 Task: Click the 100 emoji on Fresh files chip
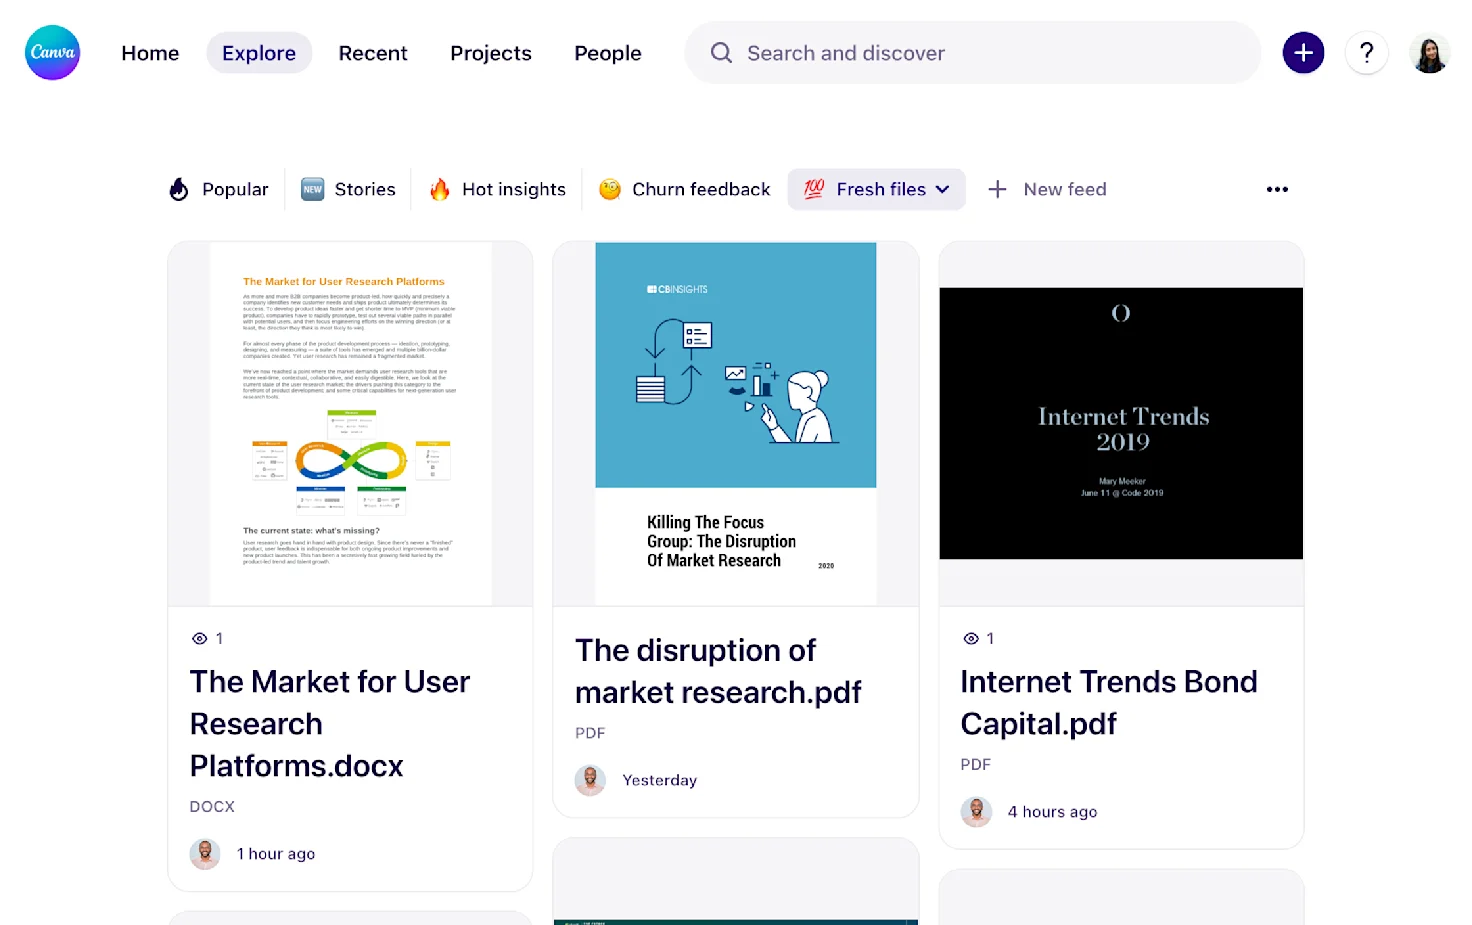[x=813, y=189]
